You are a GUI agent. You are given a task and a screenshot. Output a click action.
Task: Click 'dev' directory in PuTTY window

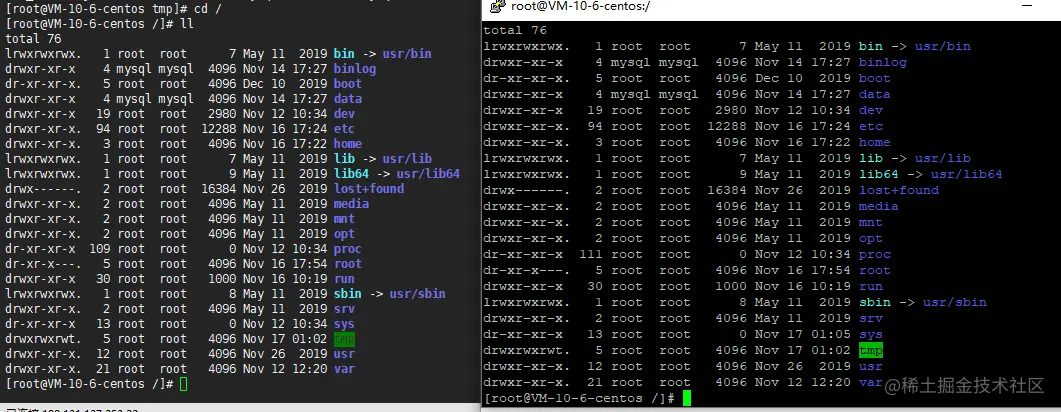pyautogui.click(x=871, y=110)
